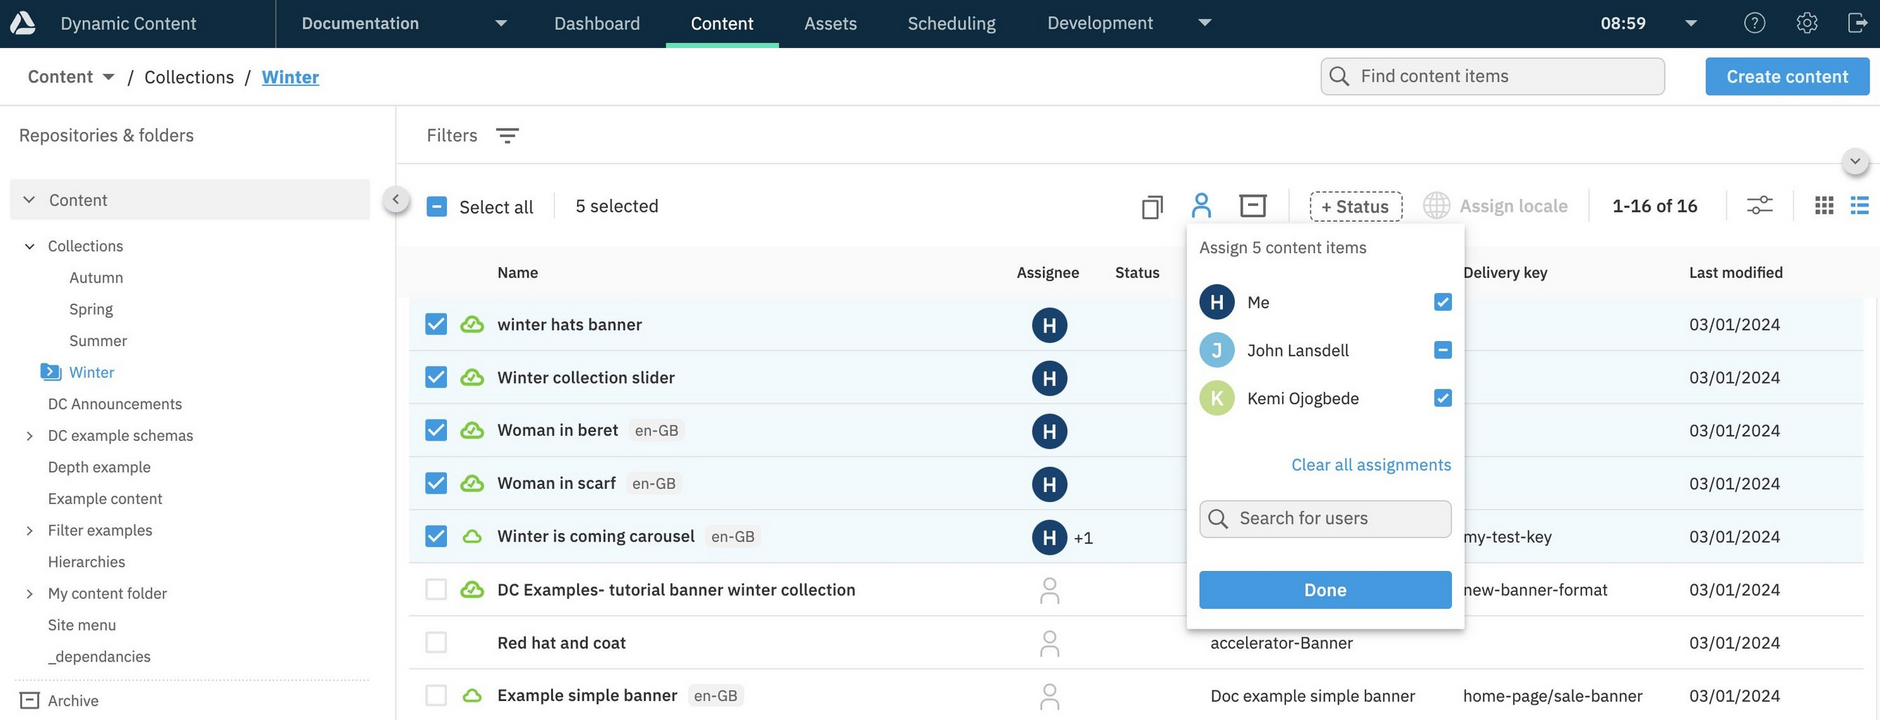Click Kemi Ojogbede's avatar in assign panel
The image size is (1880, 720).
click(1216, 398)
